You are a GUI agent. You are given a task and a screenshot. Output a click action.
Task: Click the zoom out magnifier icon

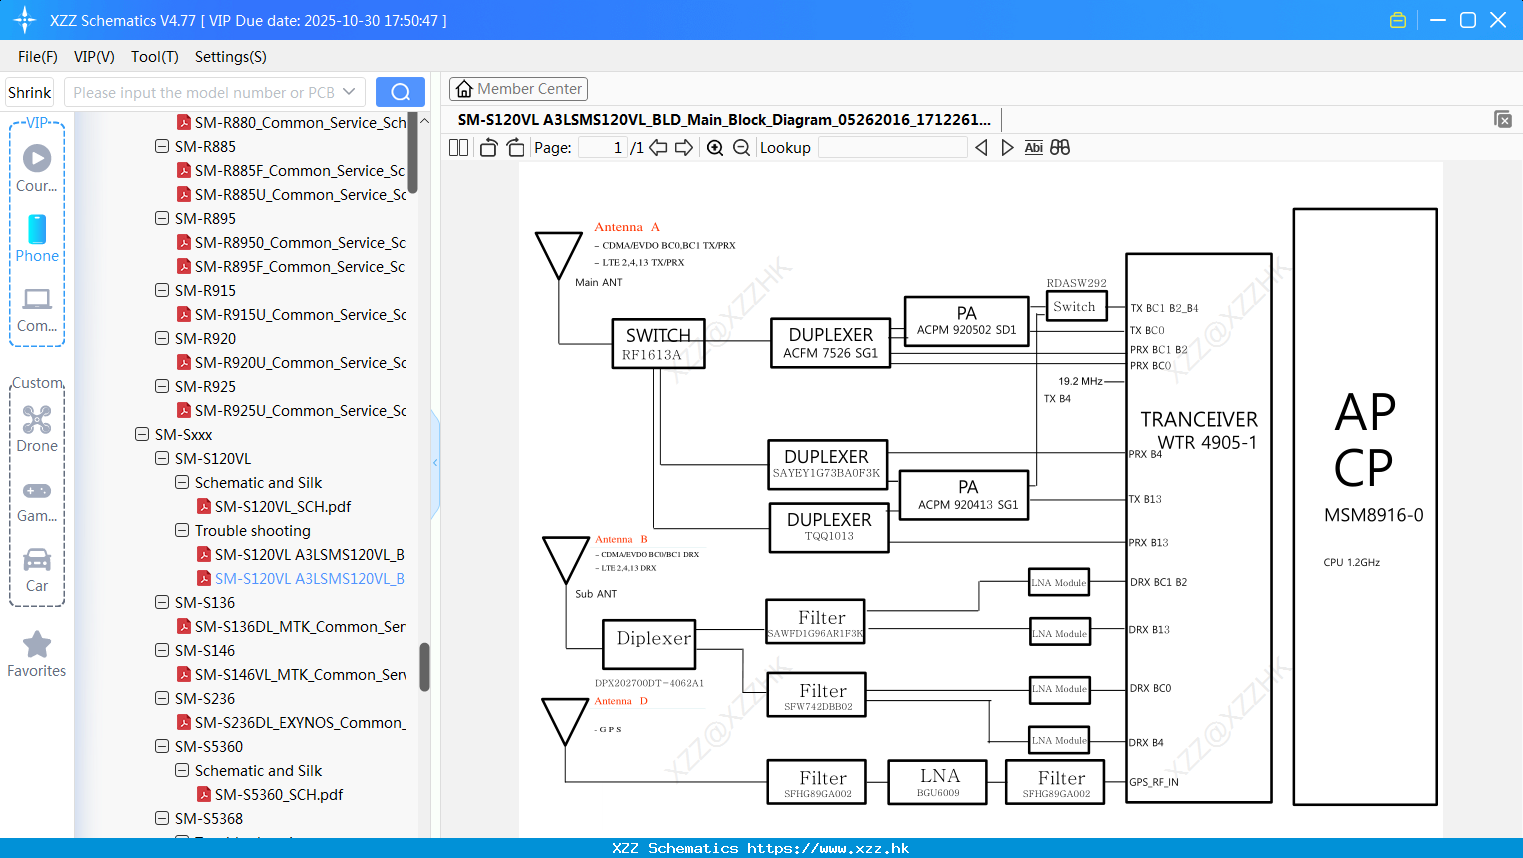click(741, 148)
